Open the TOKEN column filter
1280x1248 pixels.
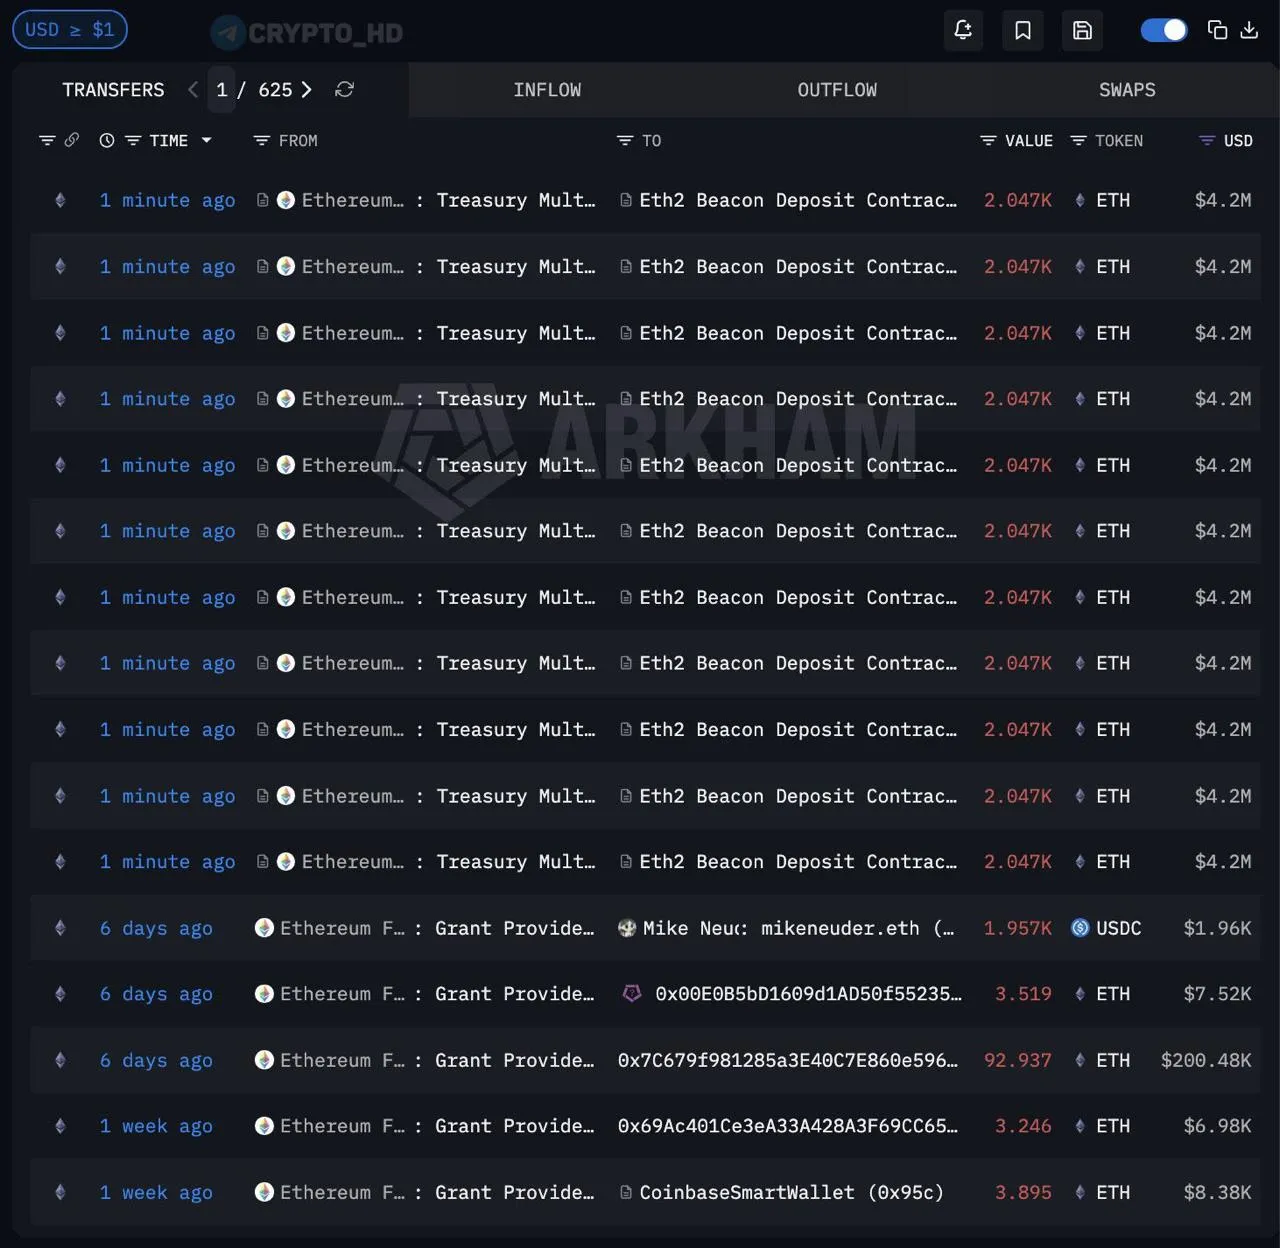[x=1078, y=141]
